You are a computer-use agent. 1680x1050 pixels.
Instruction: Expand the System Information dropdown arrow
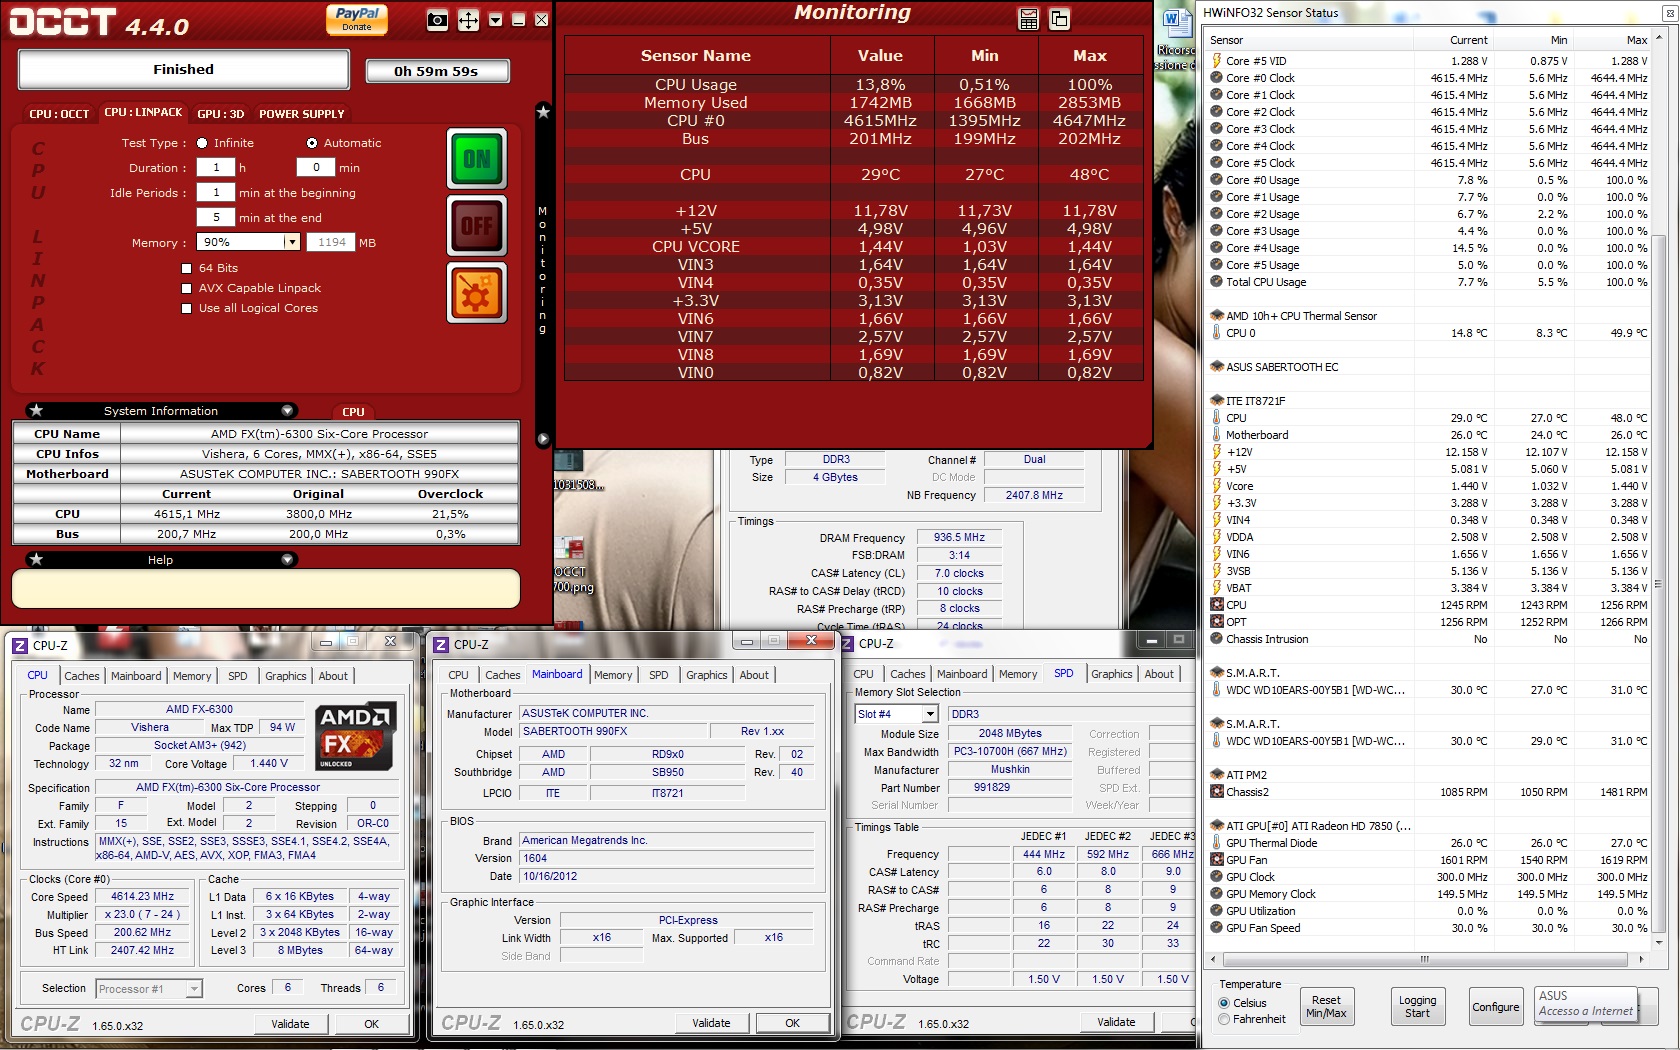[x=287, y=410]
